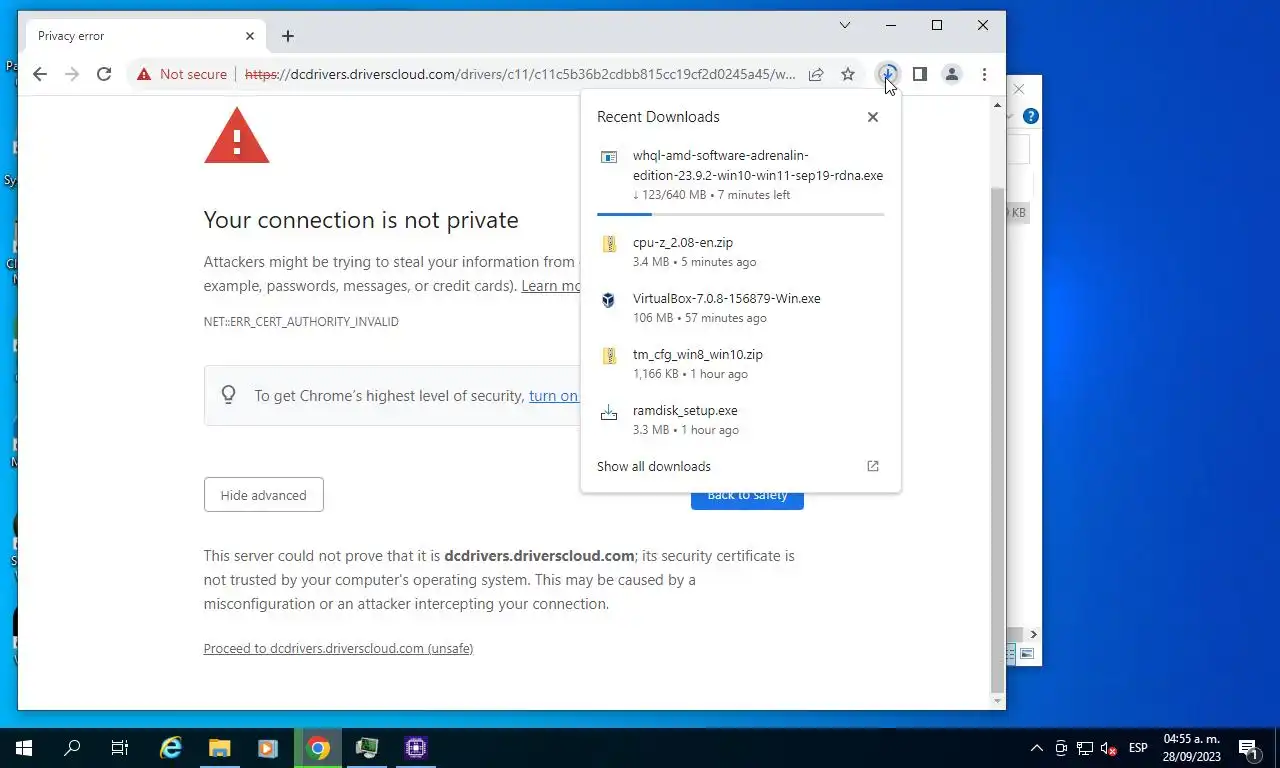Open the notification center icon
This screenshot has height=768, width=1280.
pos(1248,748)
